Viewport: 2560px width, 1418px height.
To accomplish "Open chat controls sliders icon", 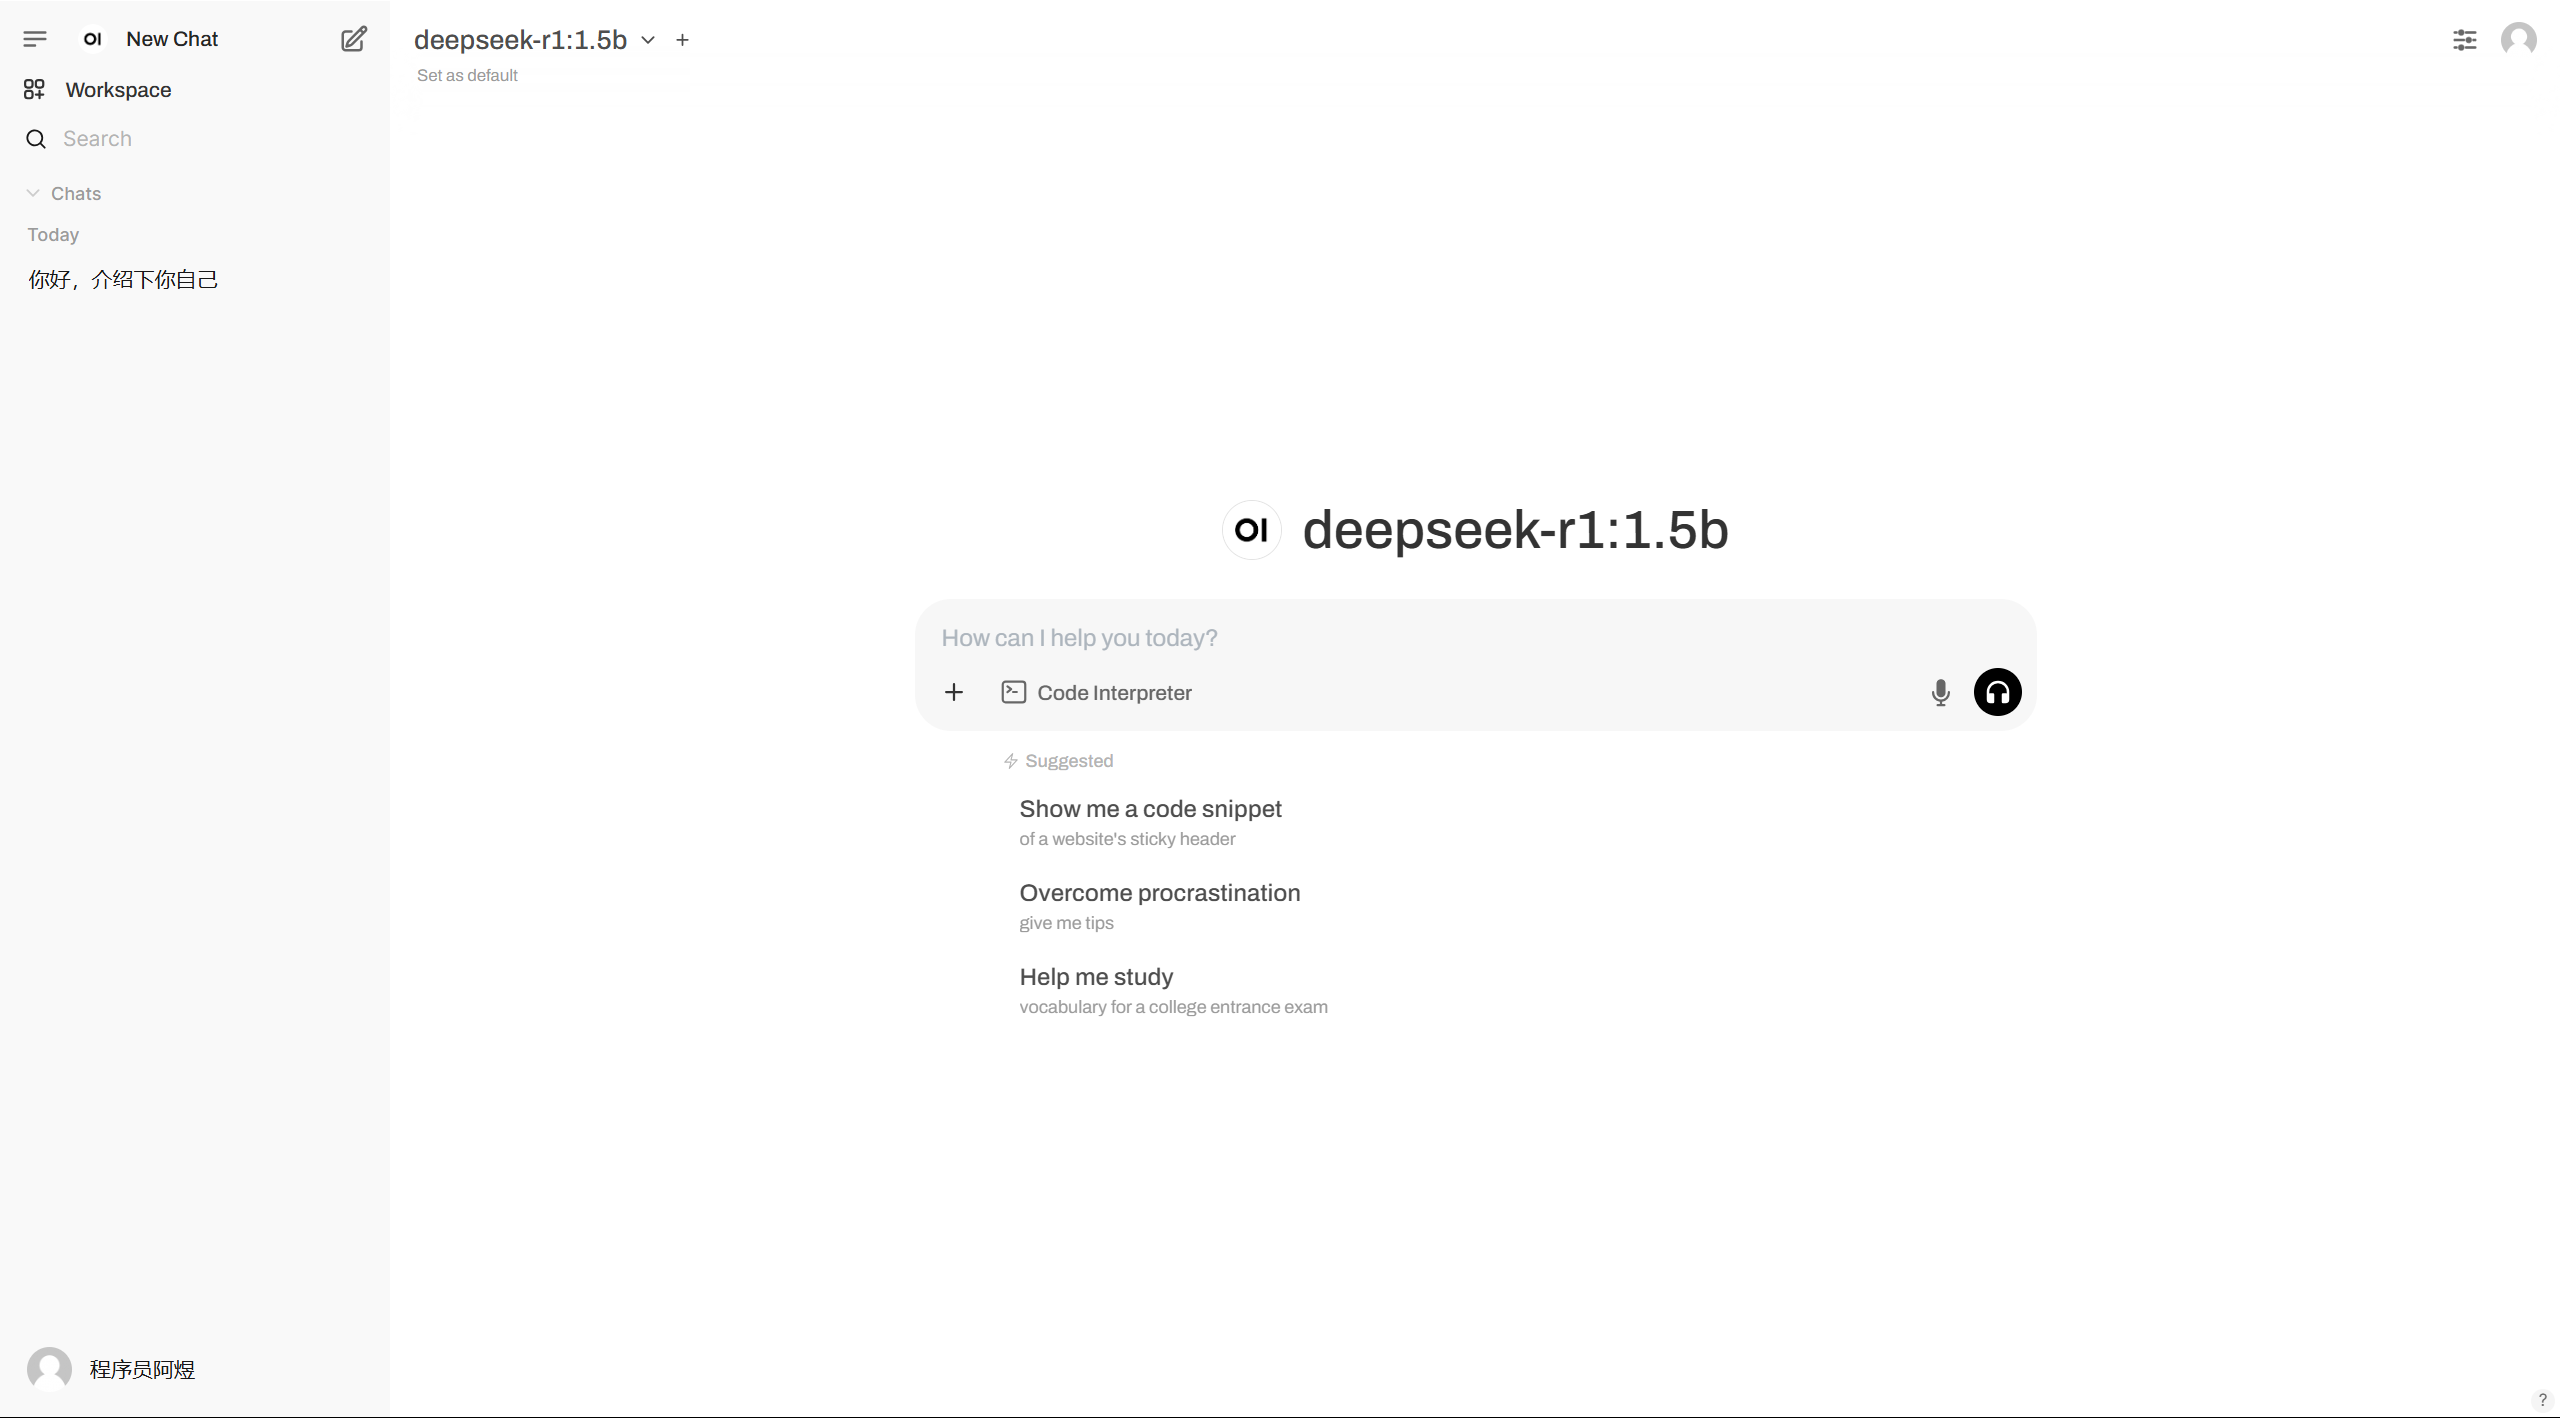I will (2464, 40).
